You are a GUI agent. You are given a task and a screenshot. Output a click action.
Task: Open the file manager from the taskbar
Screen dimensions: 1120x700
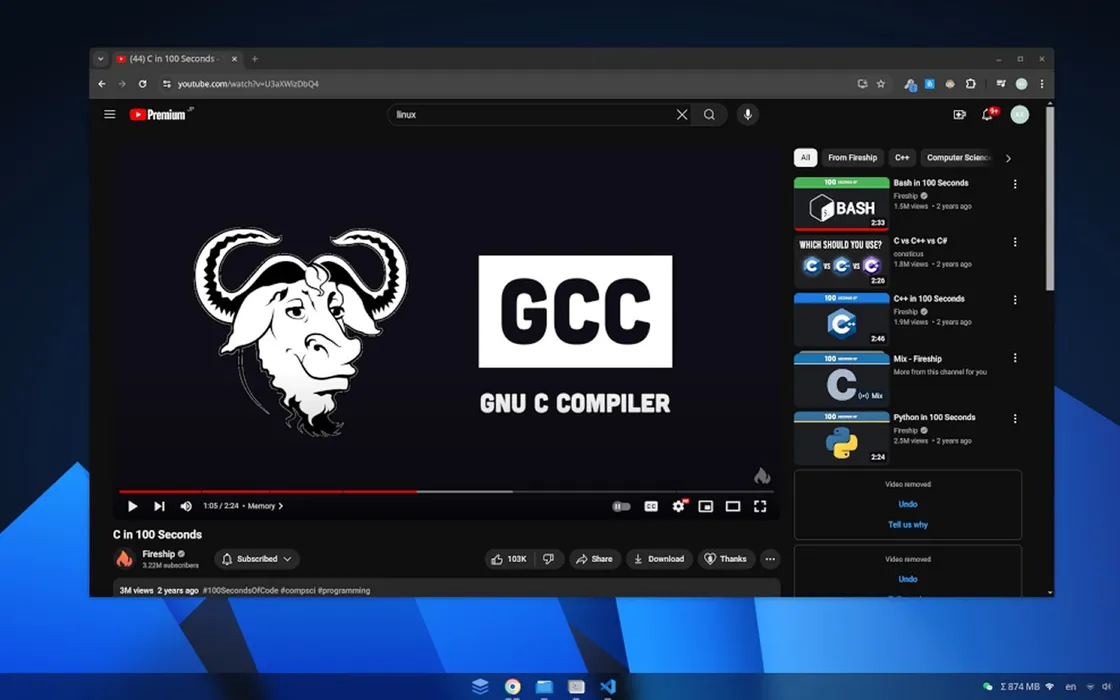click(544, 686)
